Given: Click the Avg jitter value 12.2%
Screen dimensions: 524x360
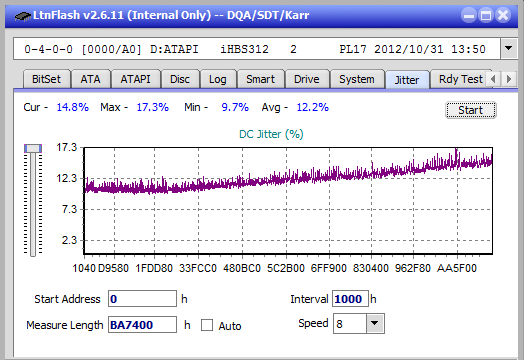Looking at the screenshot, I should [312, 107].
